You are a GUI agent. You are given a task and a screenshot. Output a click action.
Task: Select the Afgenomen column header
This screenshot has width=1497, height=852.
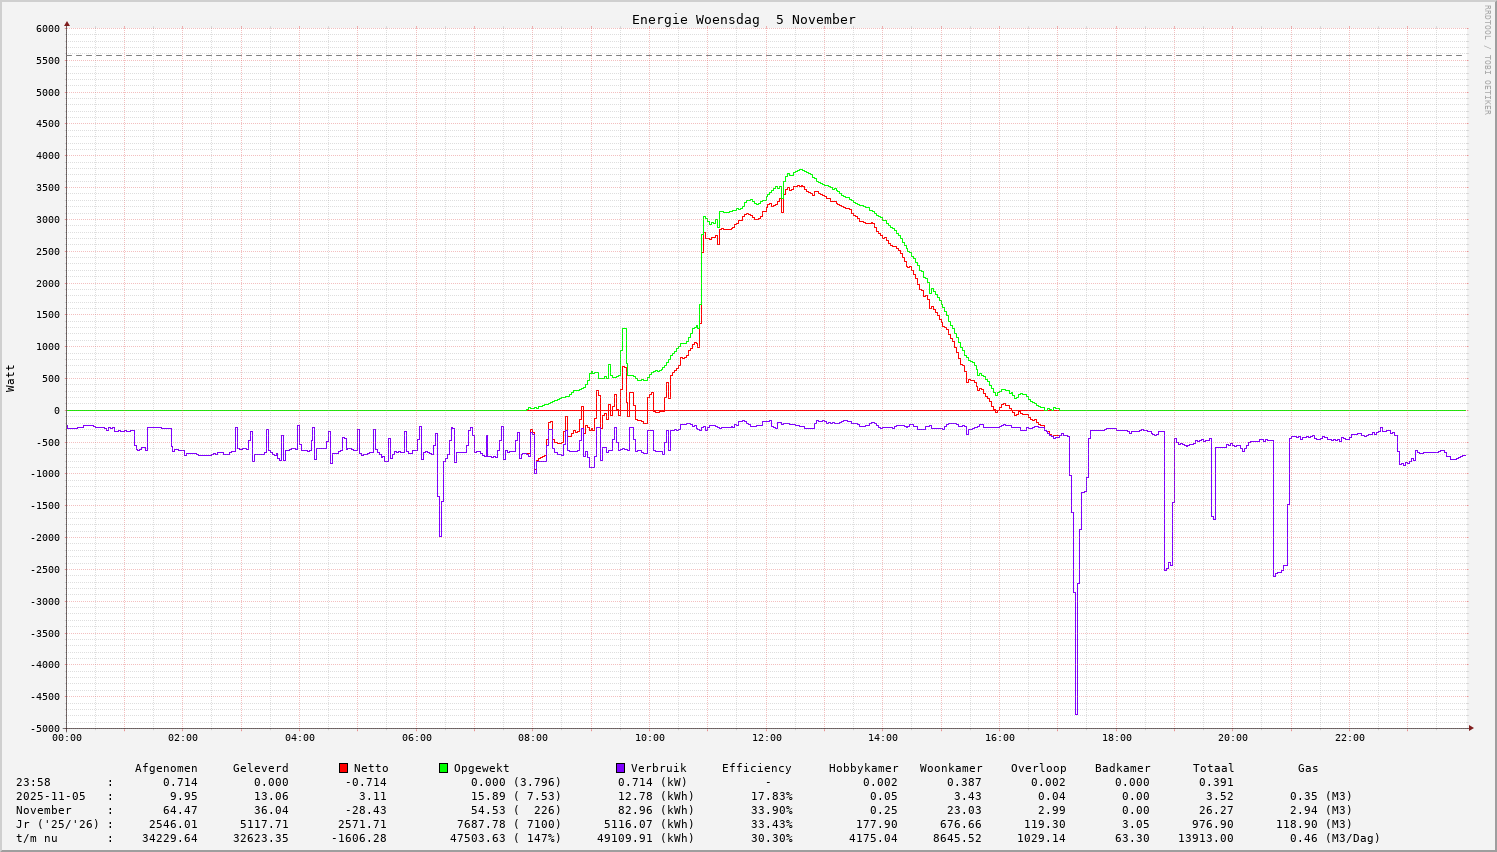point(166,768)
